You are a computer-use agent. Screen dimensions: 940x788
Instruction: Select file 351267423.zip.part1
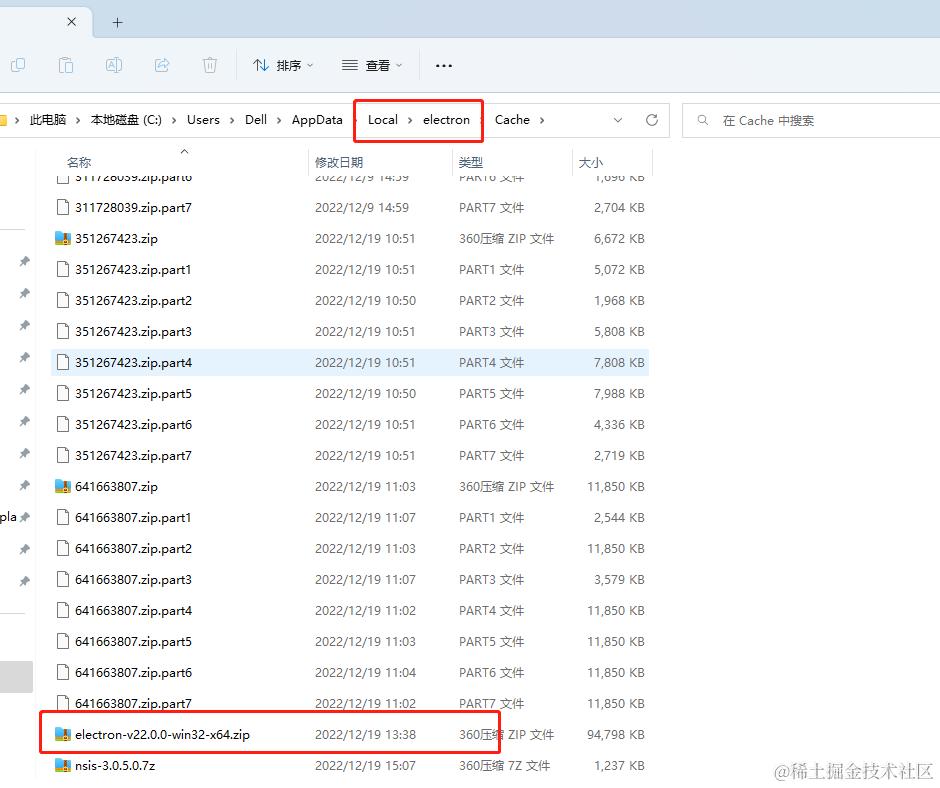click(x=350, y=269)
